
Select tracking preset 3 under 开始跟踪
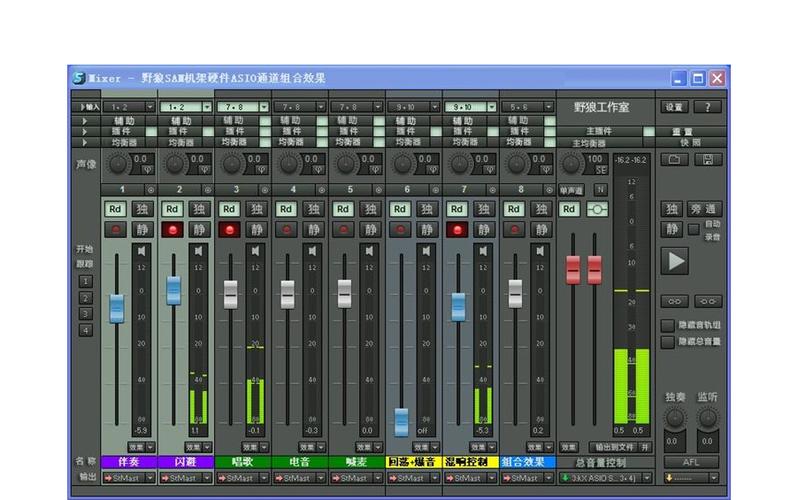tap(86, 314)
